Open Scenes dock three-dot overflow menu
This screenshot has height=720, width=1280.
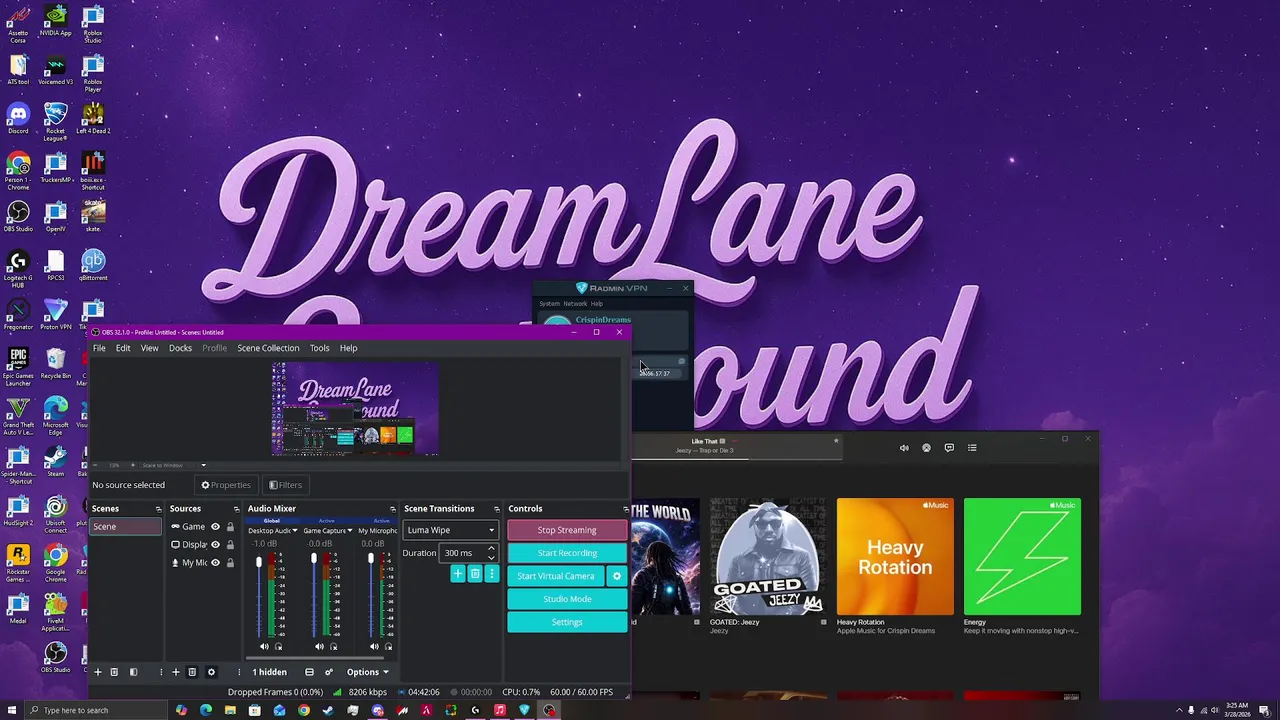160,672
